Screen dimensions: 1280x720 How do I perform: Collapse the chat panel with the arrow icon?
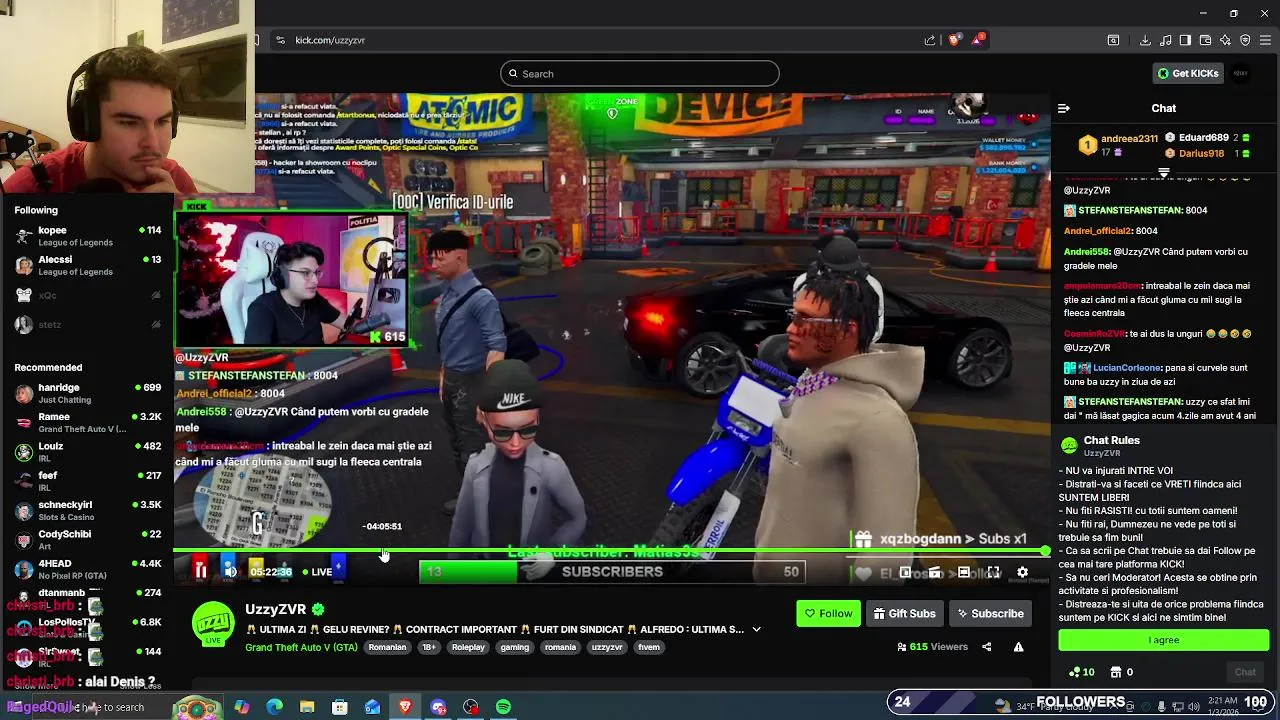coord(1064,108)
